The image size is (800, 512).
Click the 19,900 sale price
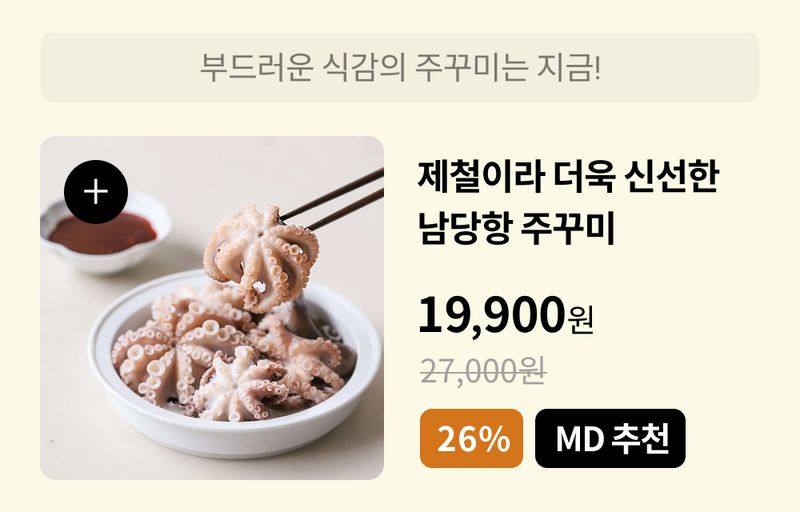[x=490, y=315]
